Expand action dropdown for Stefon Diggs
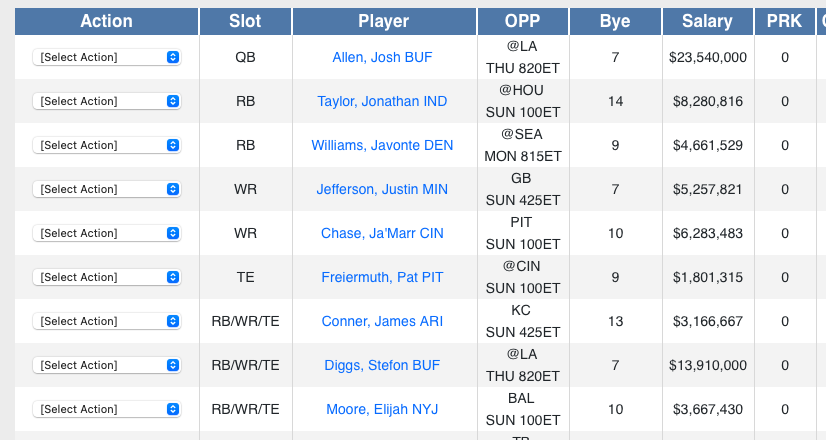This screenshot has height=440, width=826. click(x=107, y=365)
